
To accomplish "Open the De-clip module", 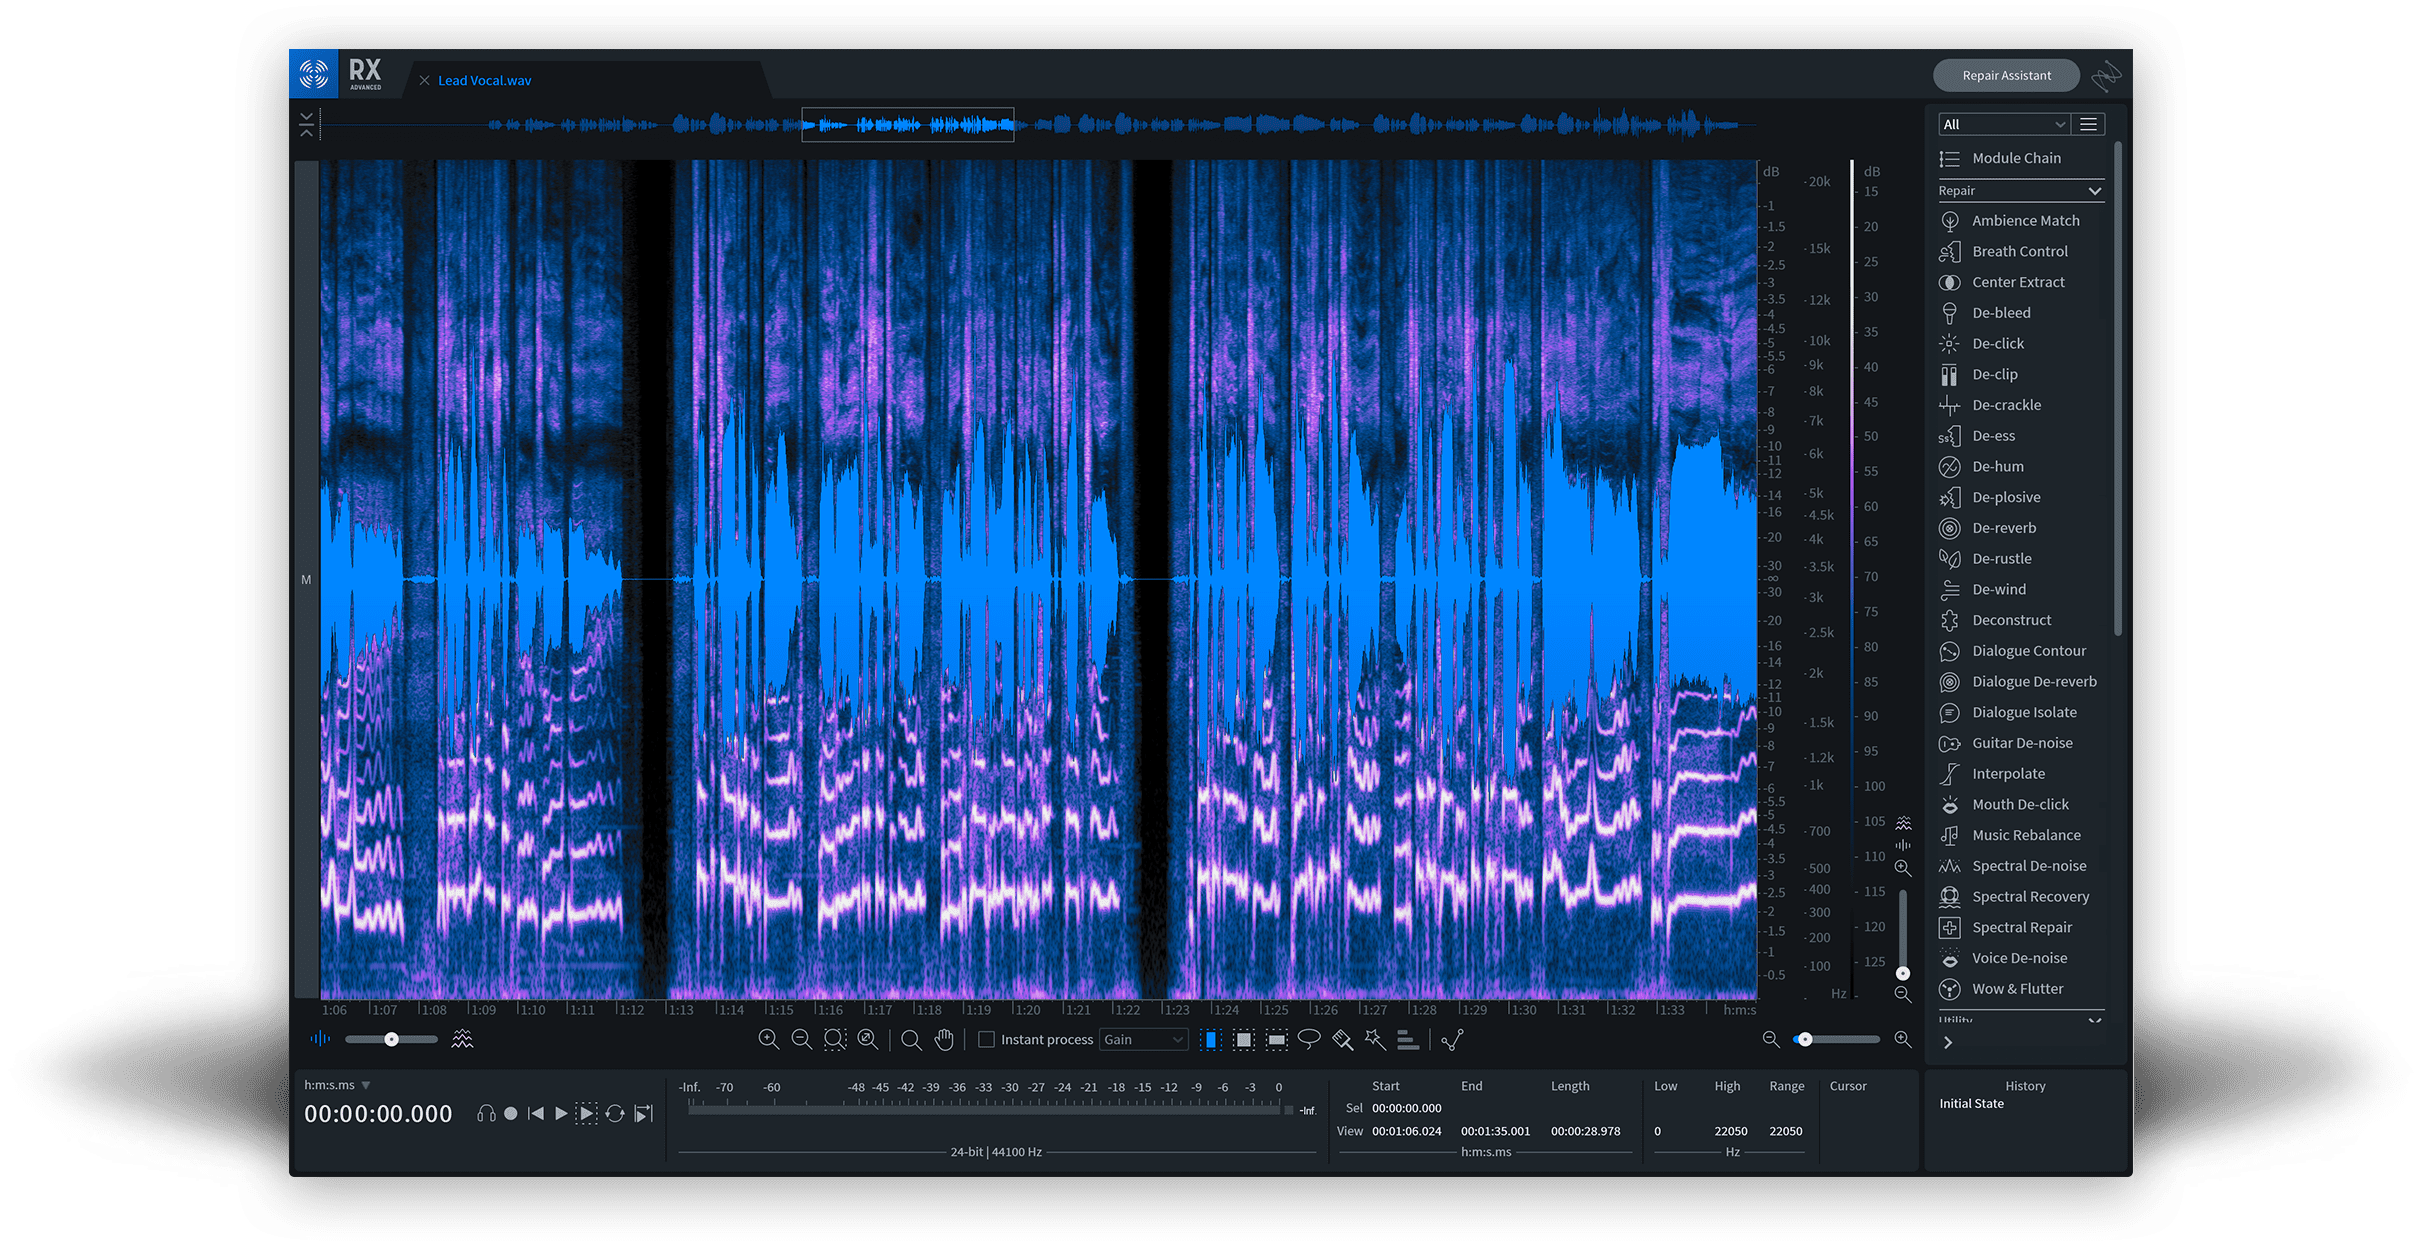I will [x=2020, y=374].
